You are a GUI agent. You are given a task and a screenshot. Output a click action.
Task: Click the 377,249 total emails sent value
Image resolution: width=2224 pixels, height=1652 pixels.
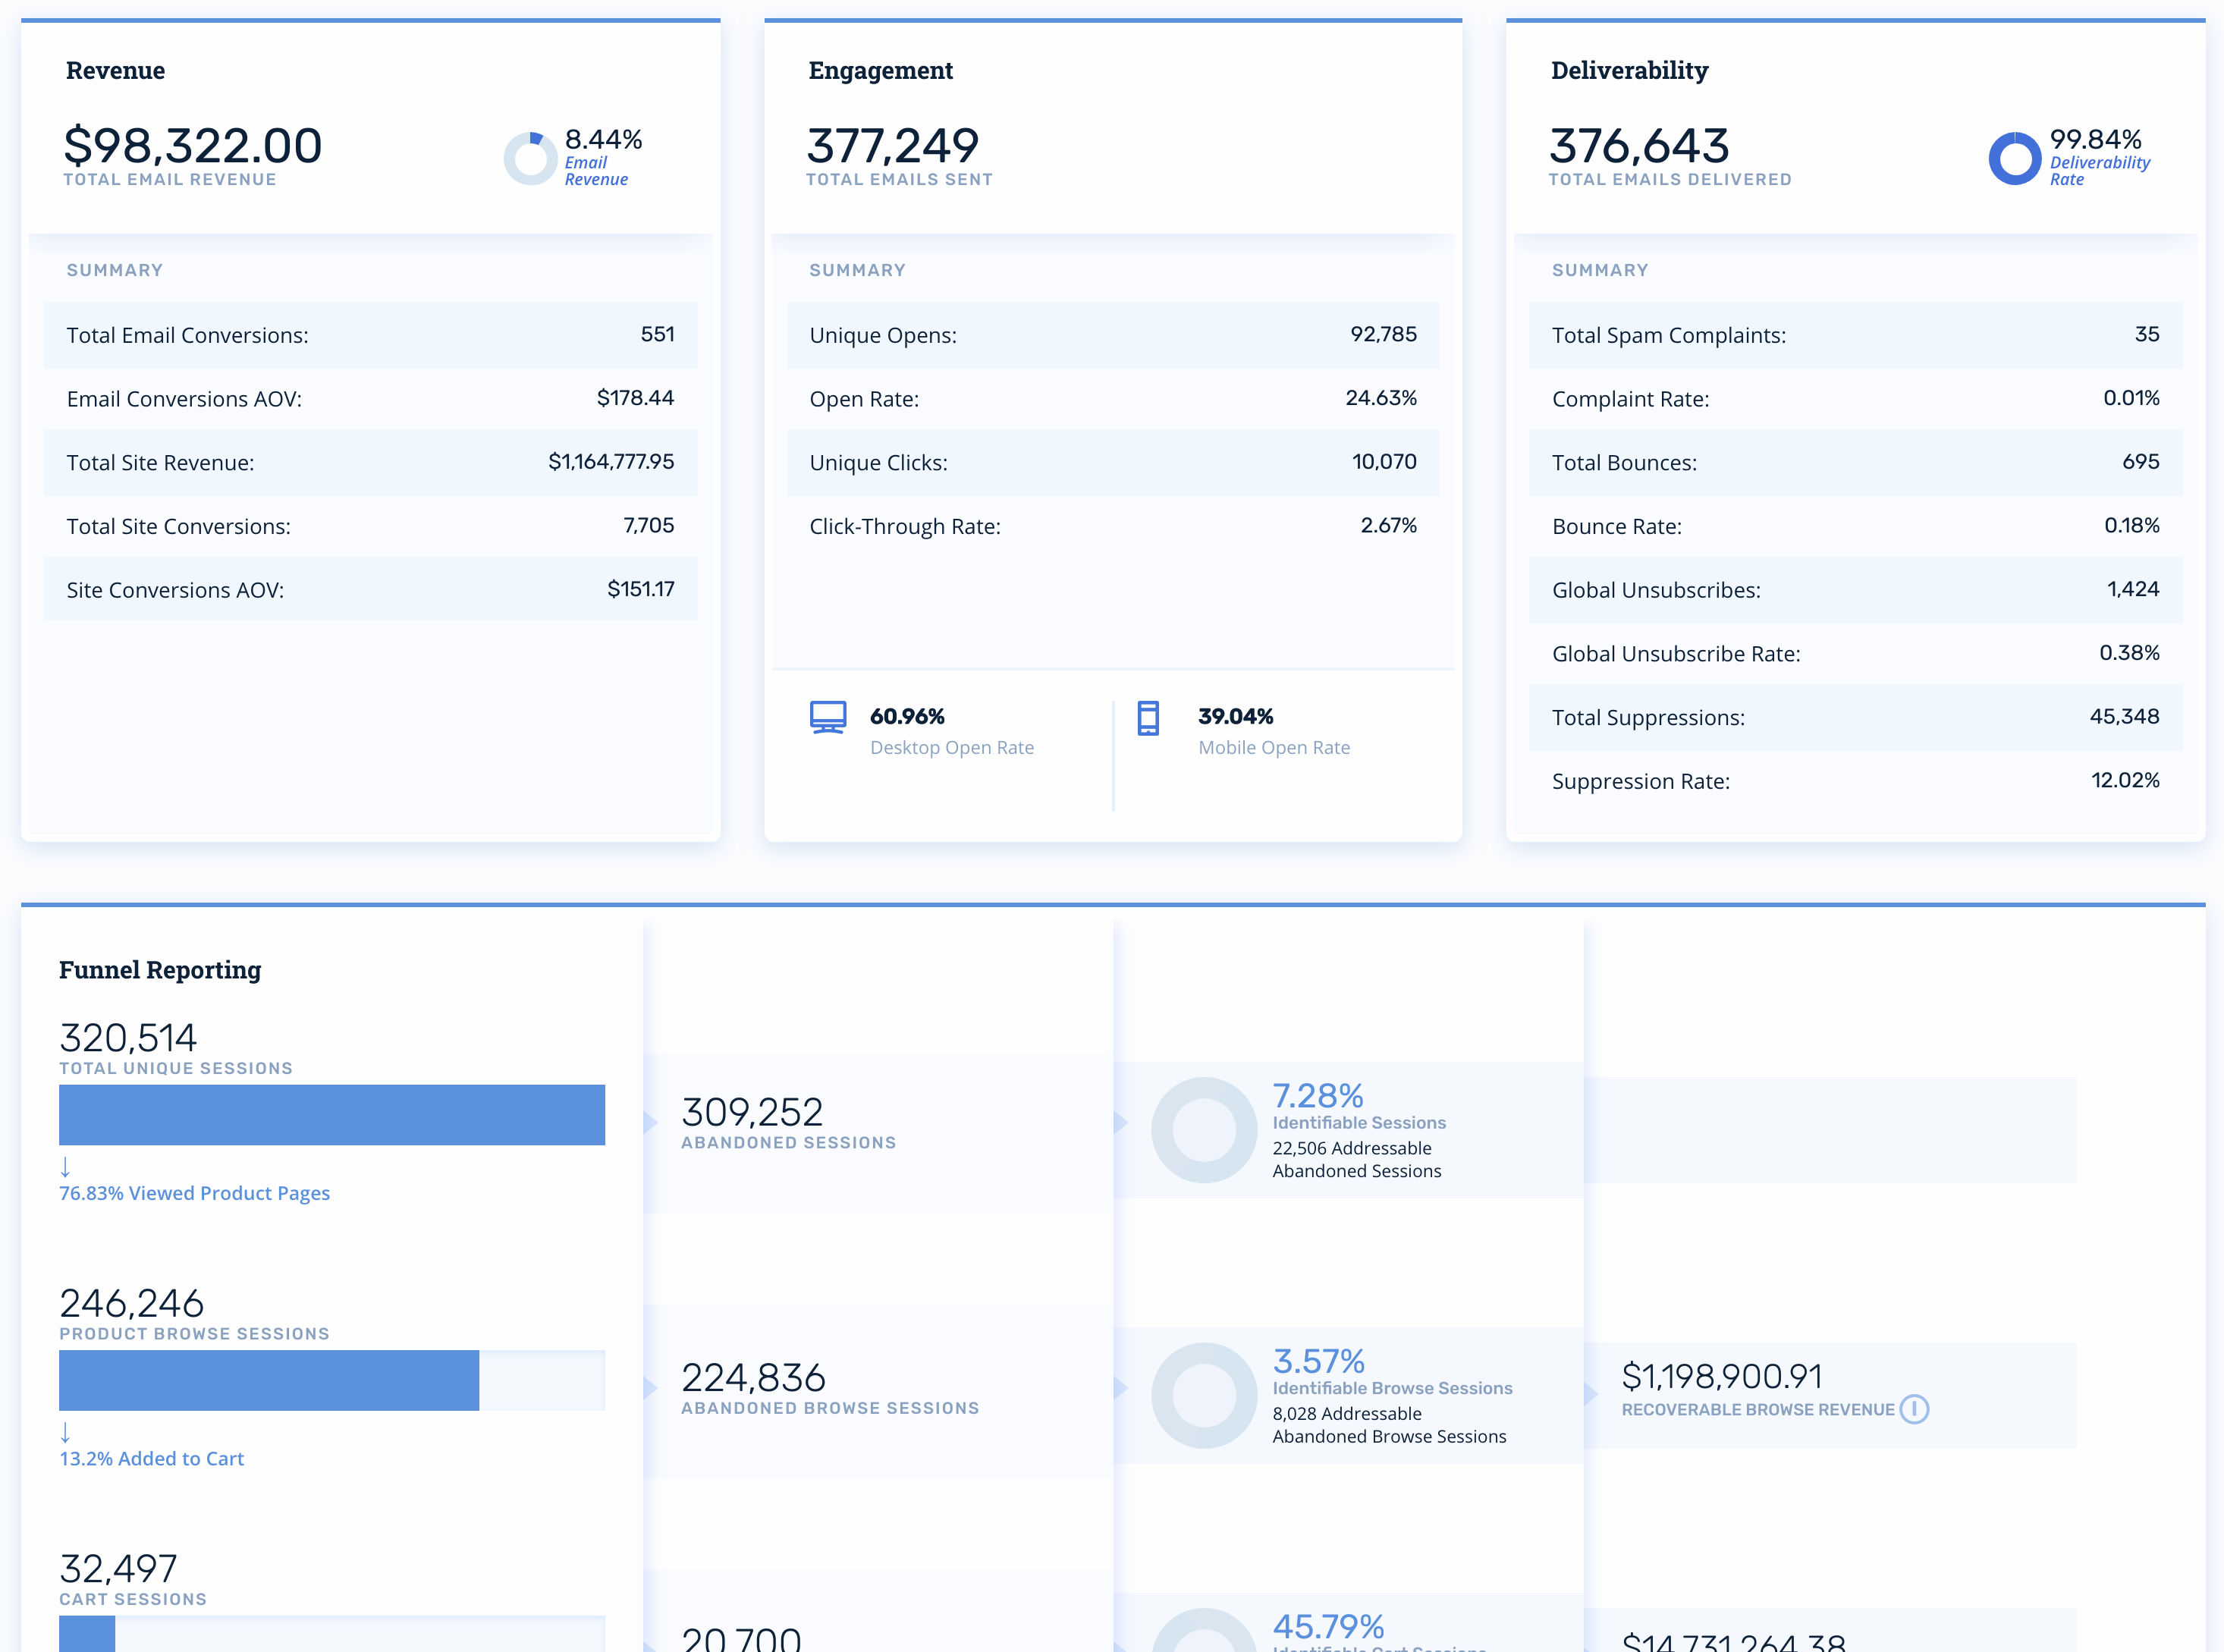(892, 146)
